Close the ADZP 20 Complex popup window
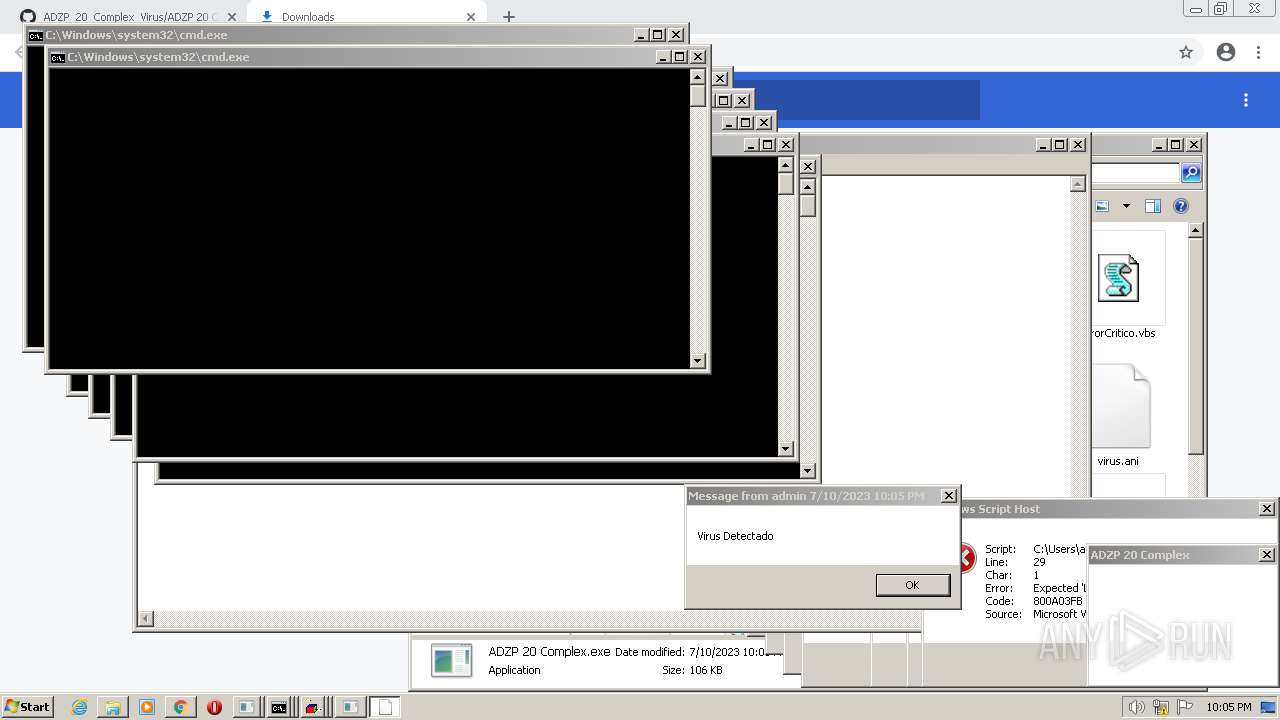Viewport: 1280px width, 720px height. click(x=1266, y=555)
